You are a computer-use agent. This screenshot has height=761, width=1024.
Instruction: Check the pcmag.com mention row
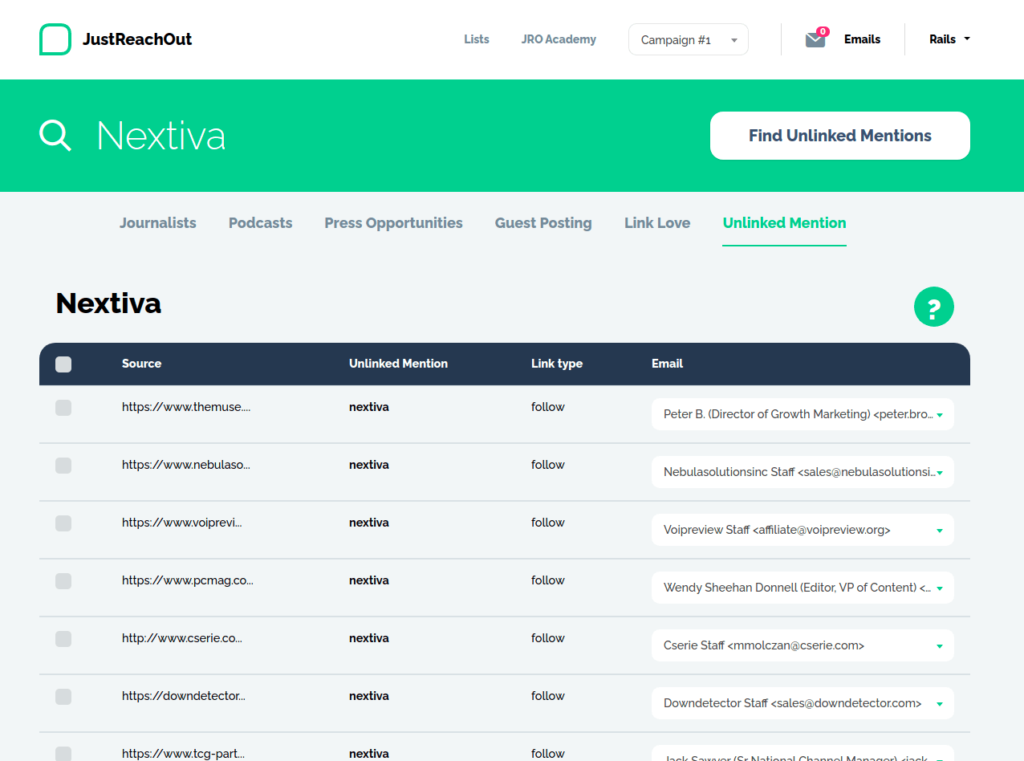tap(63, 581)
